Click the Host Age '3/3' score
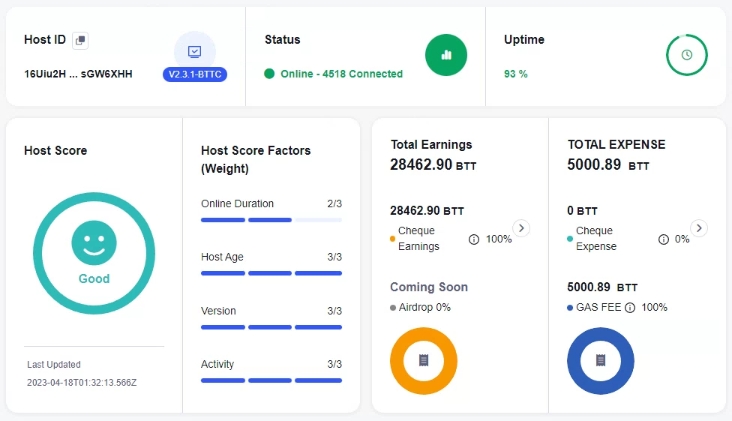This screenshot has width=732, height=421. pos(334,257)
